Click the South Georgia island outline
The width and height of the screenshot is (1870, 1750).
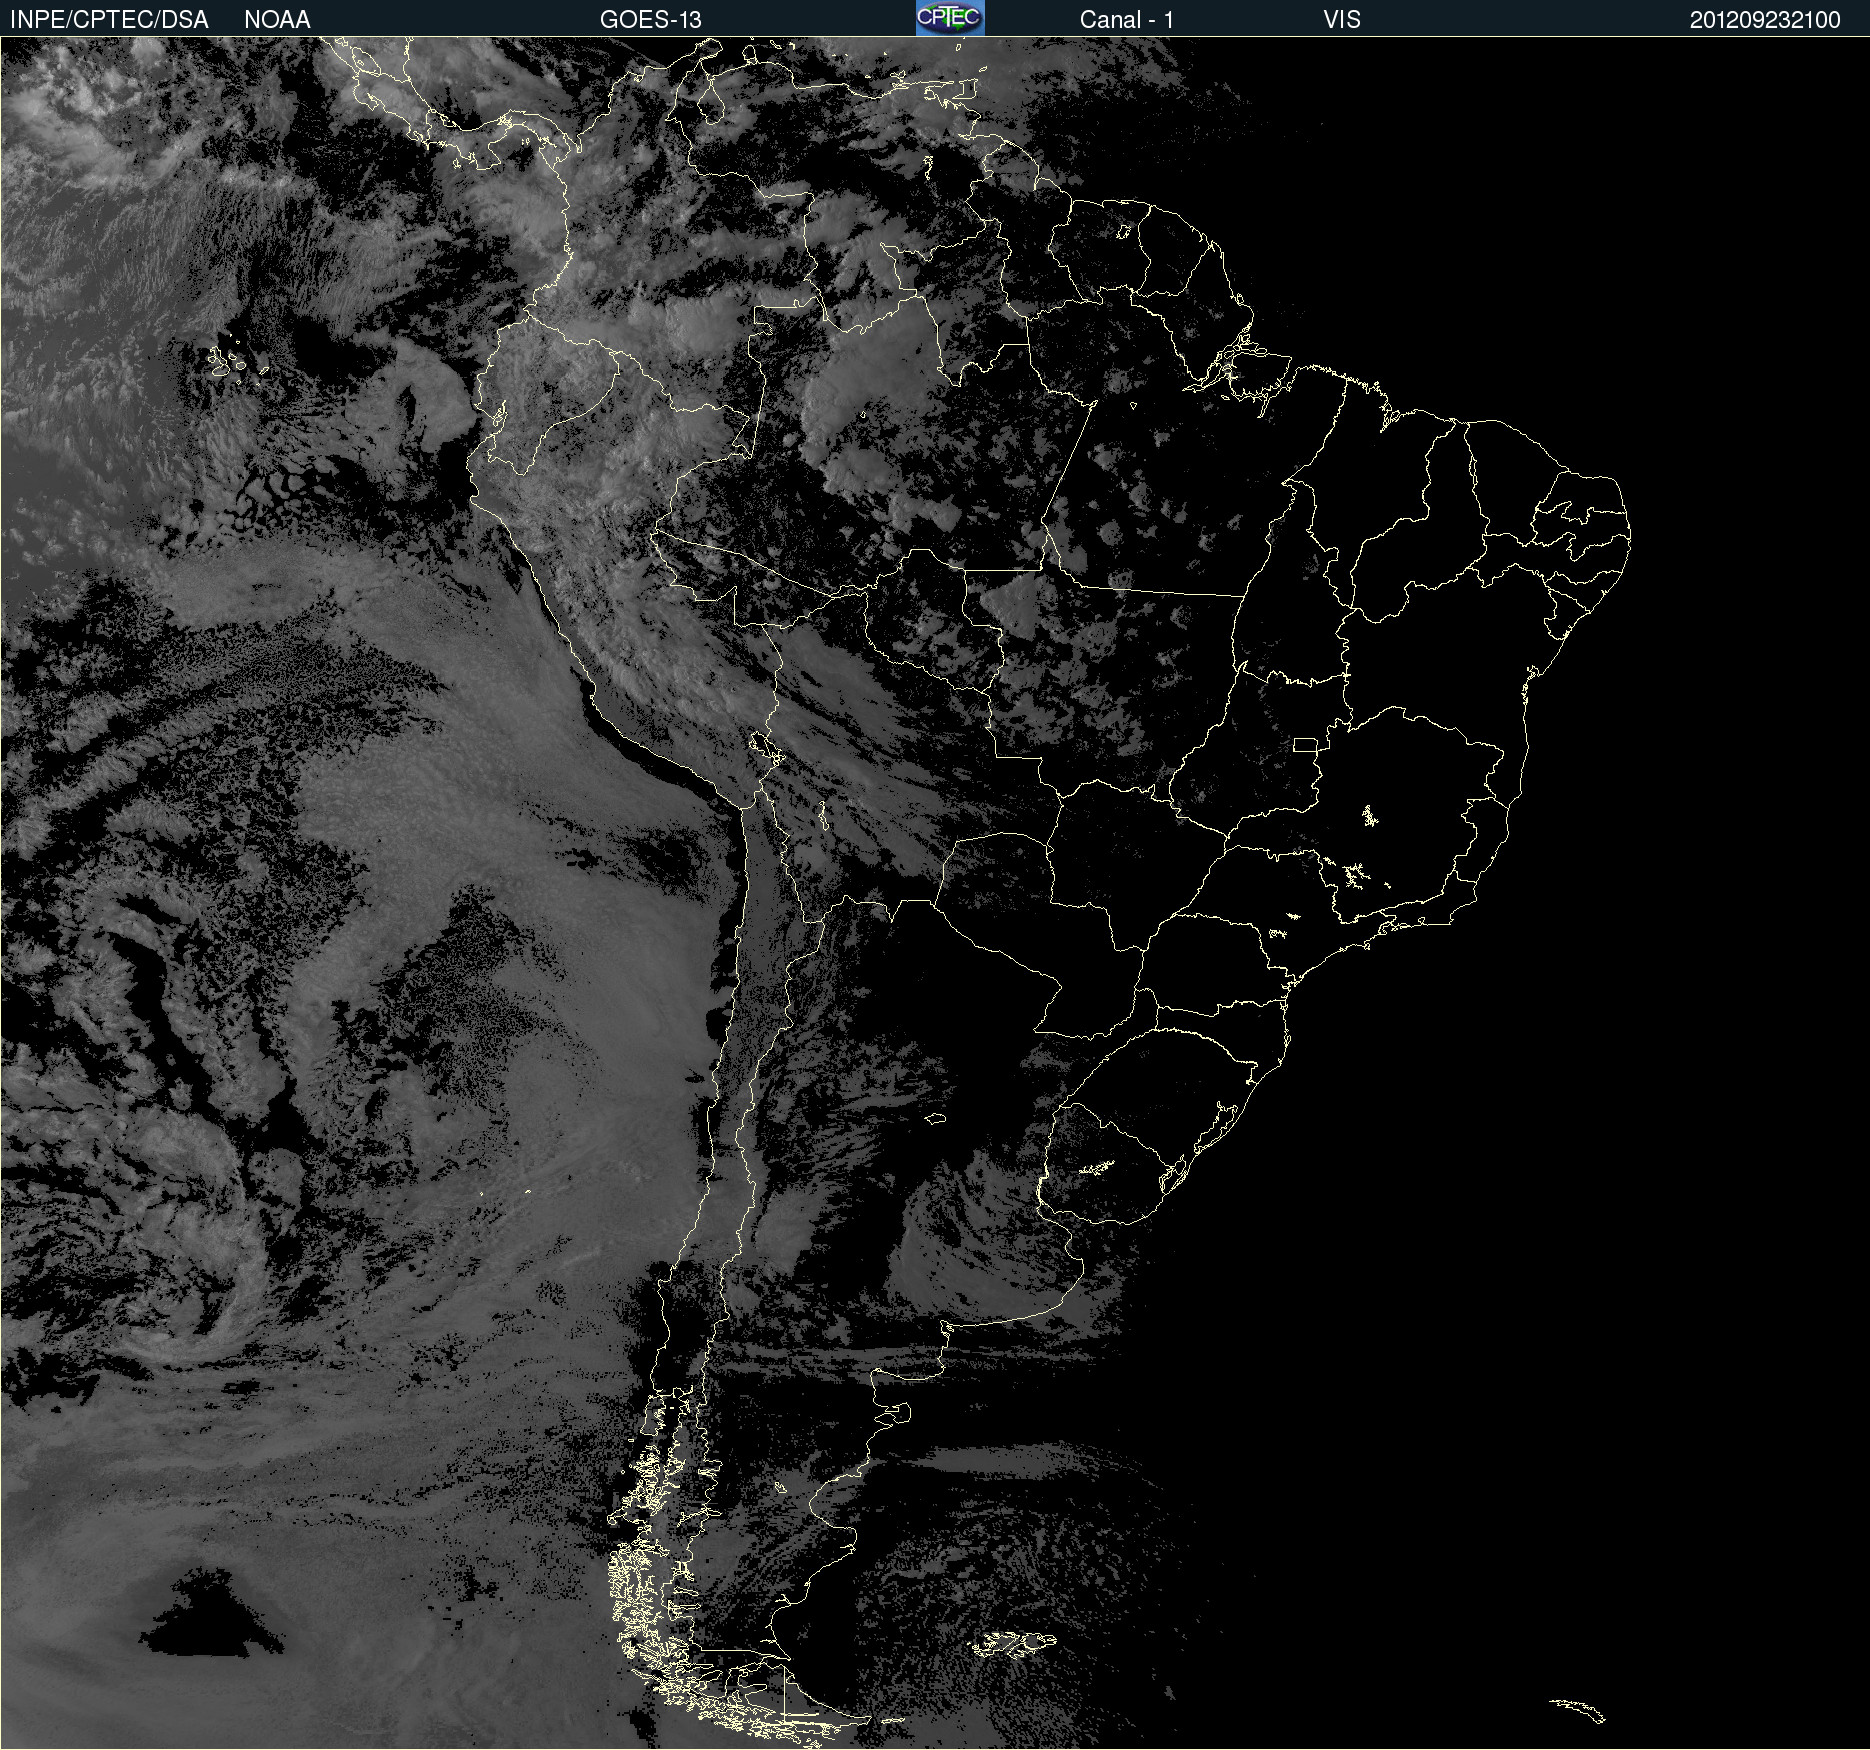point(1578,1709)
